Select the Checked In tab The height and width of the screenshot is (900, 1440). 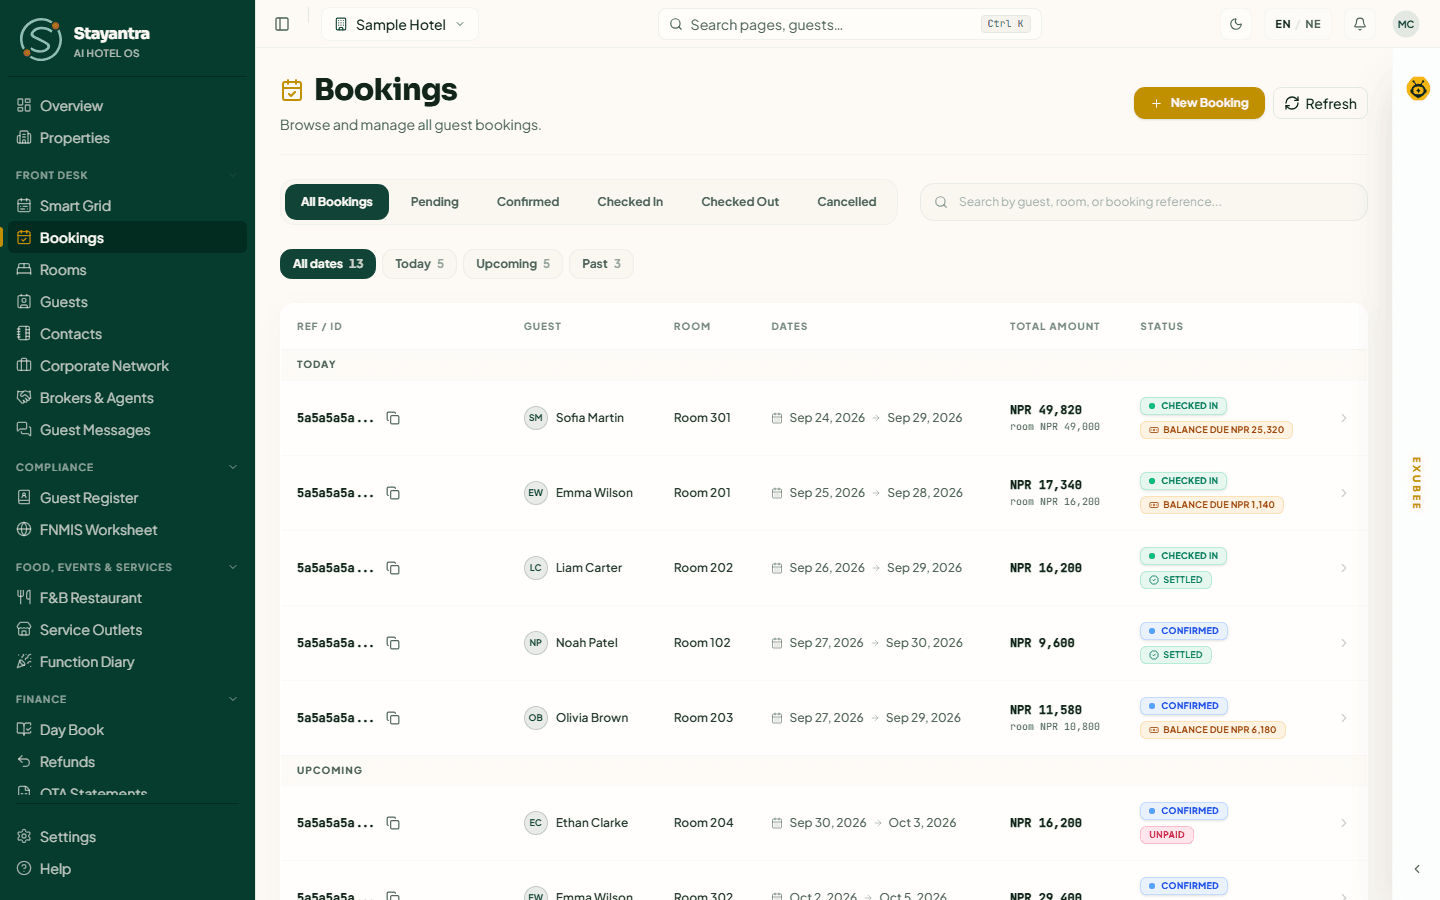(630, 202)
